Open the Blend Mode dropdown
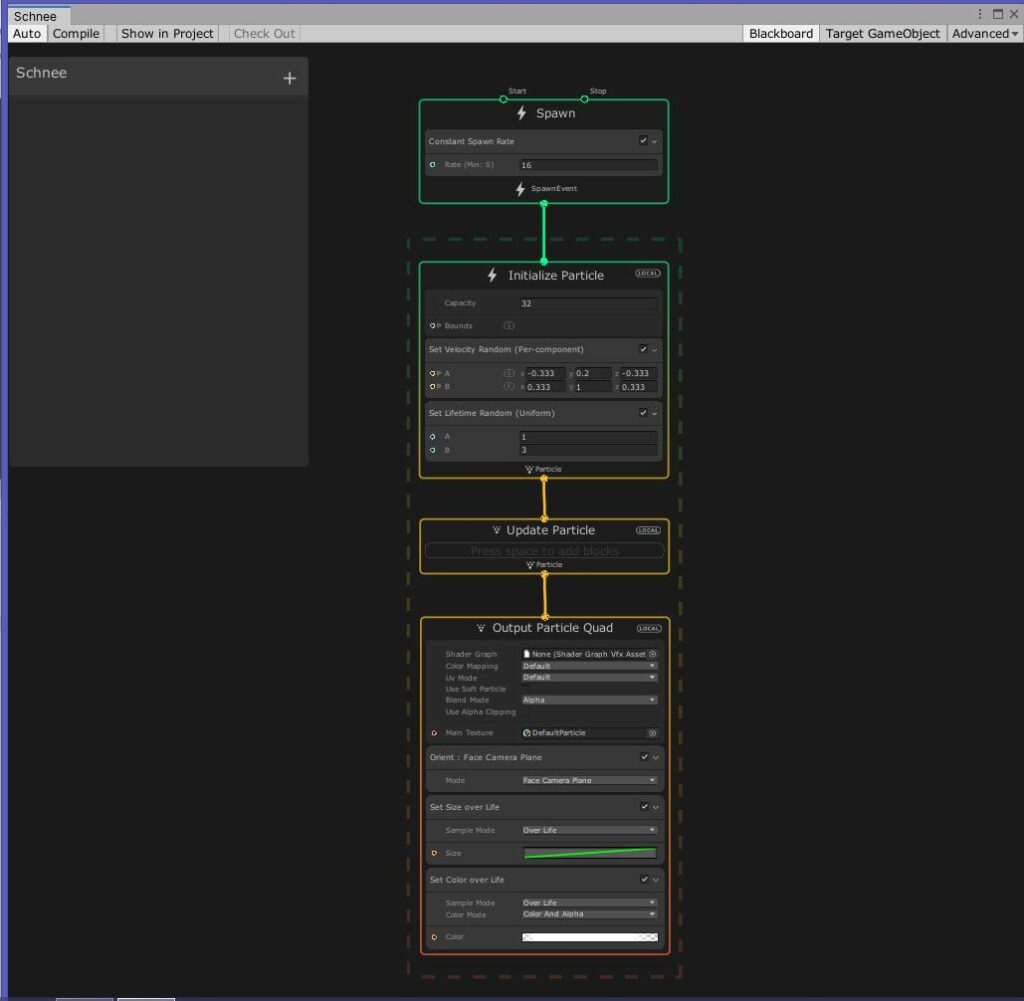The height and width of the screenshot is (1001, 1024). pyautogui.click(x=589, y=700)
